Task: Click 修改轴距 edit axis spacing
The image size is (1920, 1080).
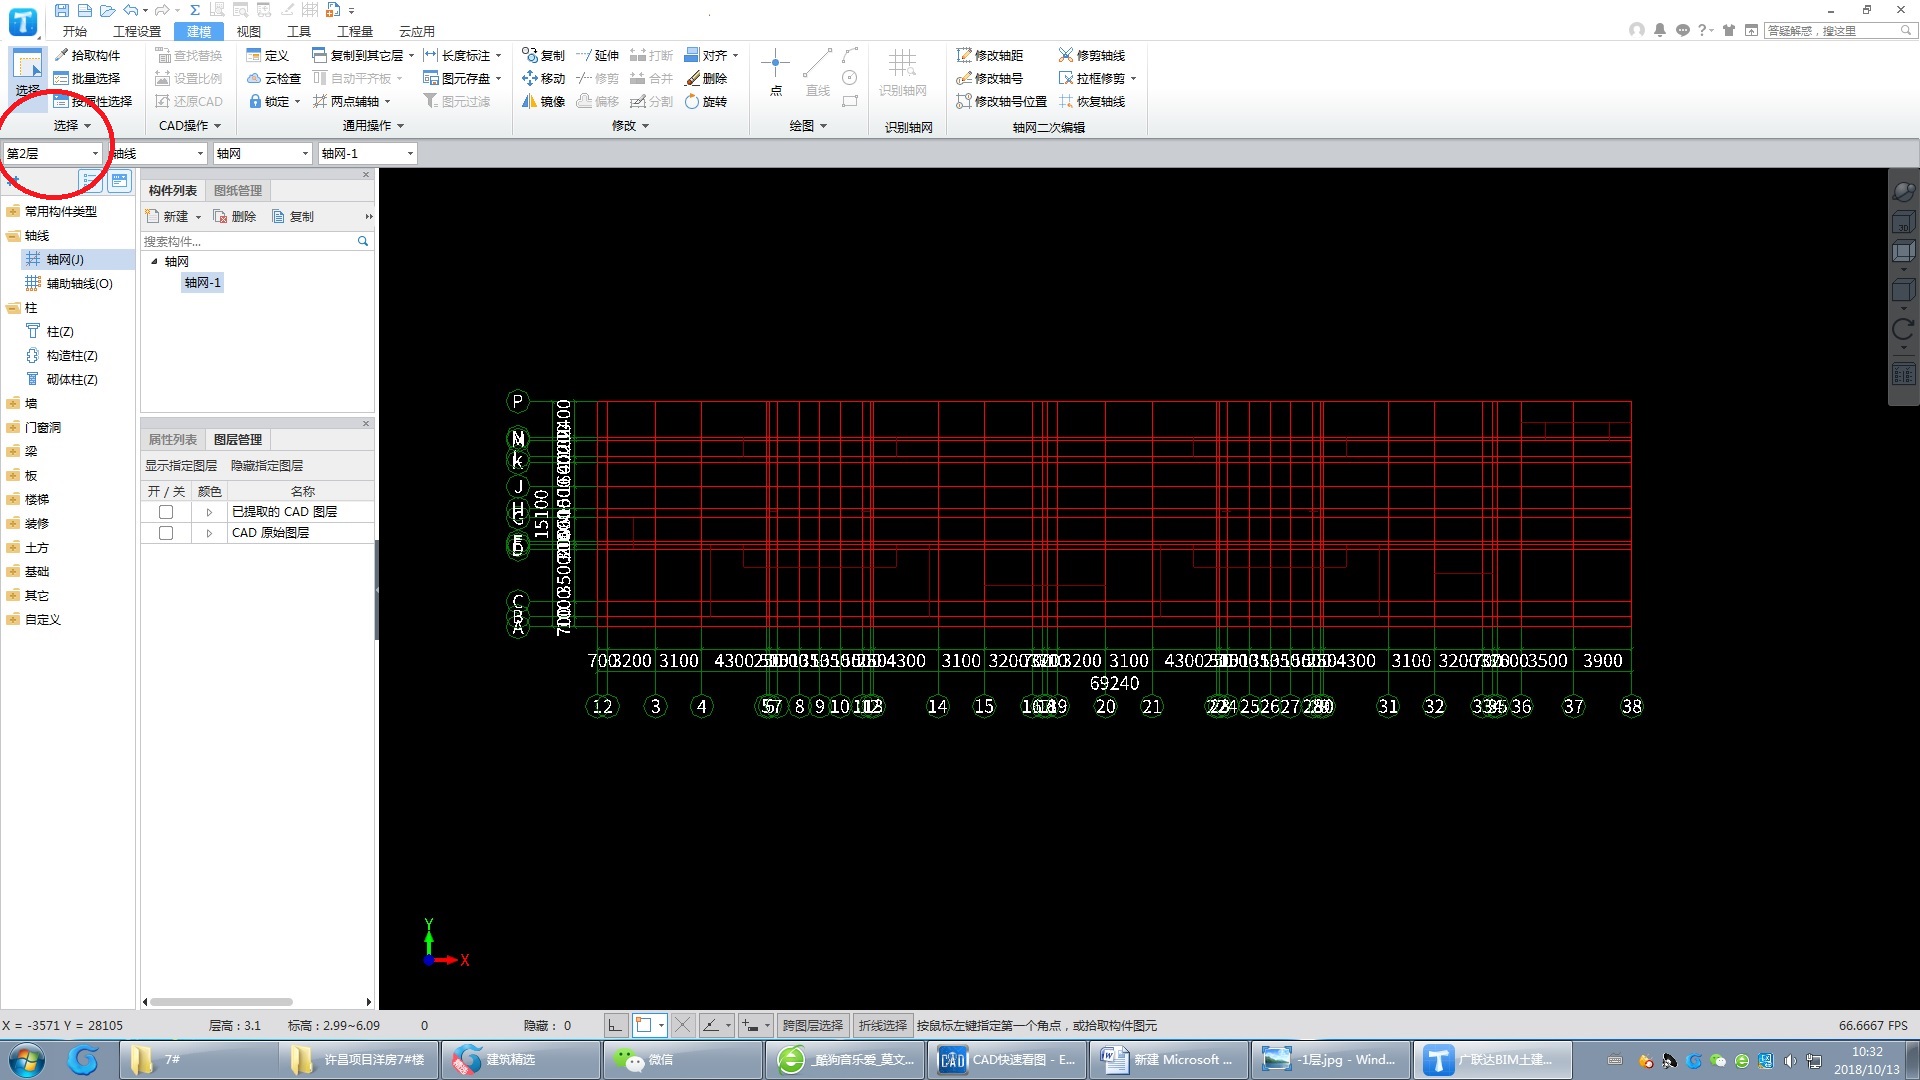Action: click(990, 55)
